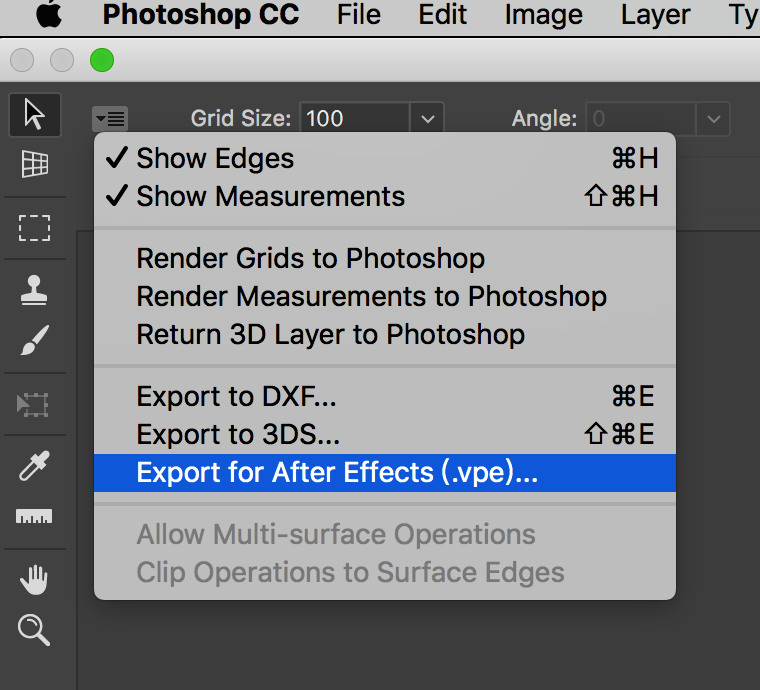Select the Measure ruler tool
This screenshot has height=690, width=760.
click(x=35, y=517)
